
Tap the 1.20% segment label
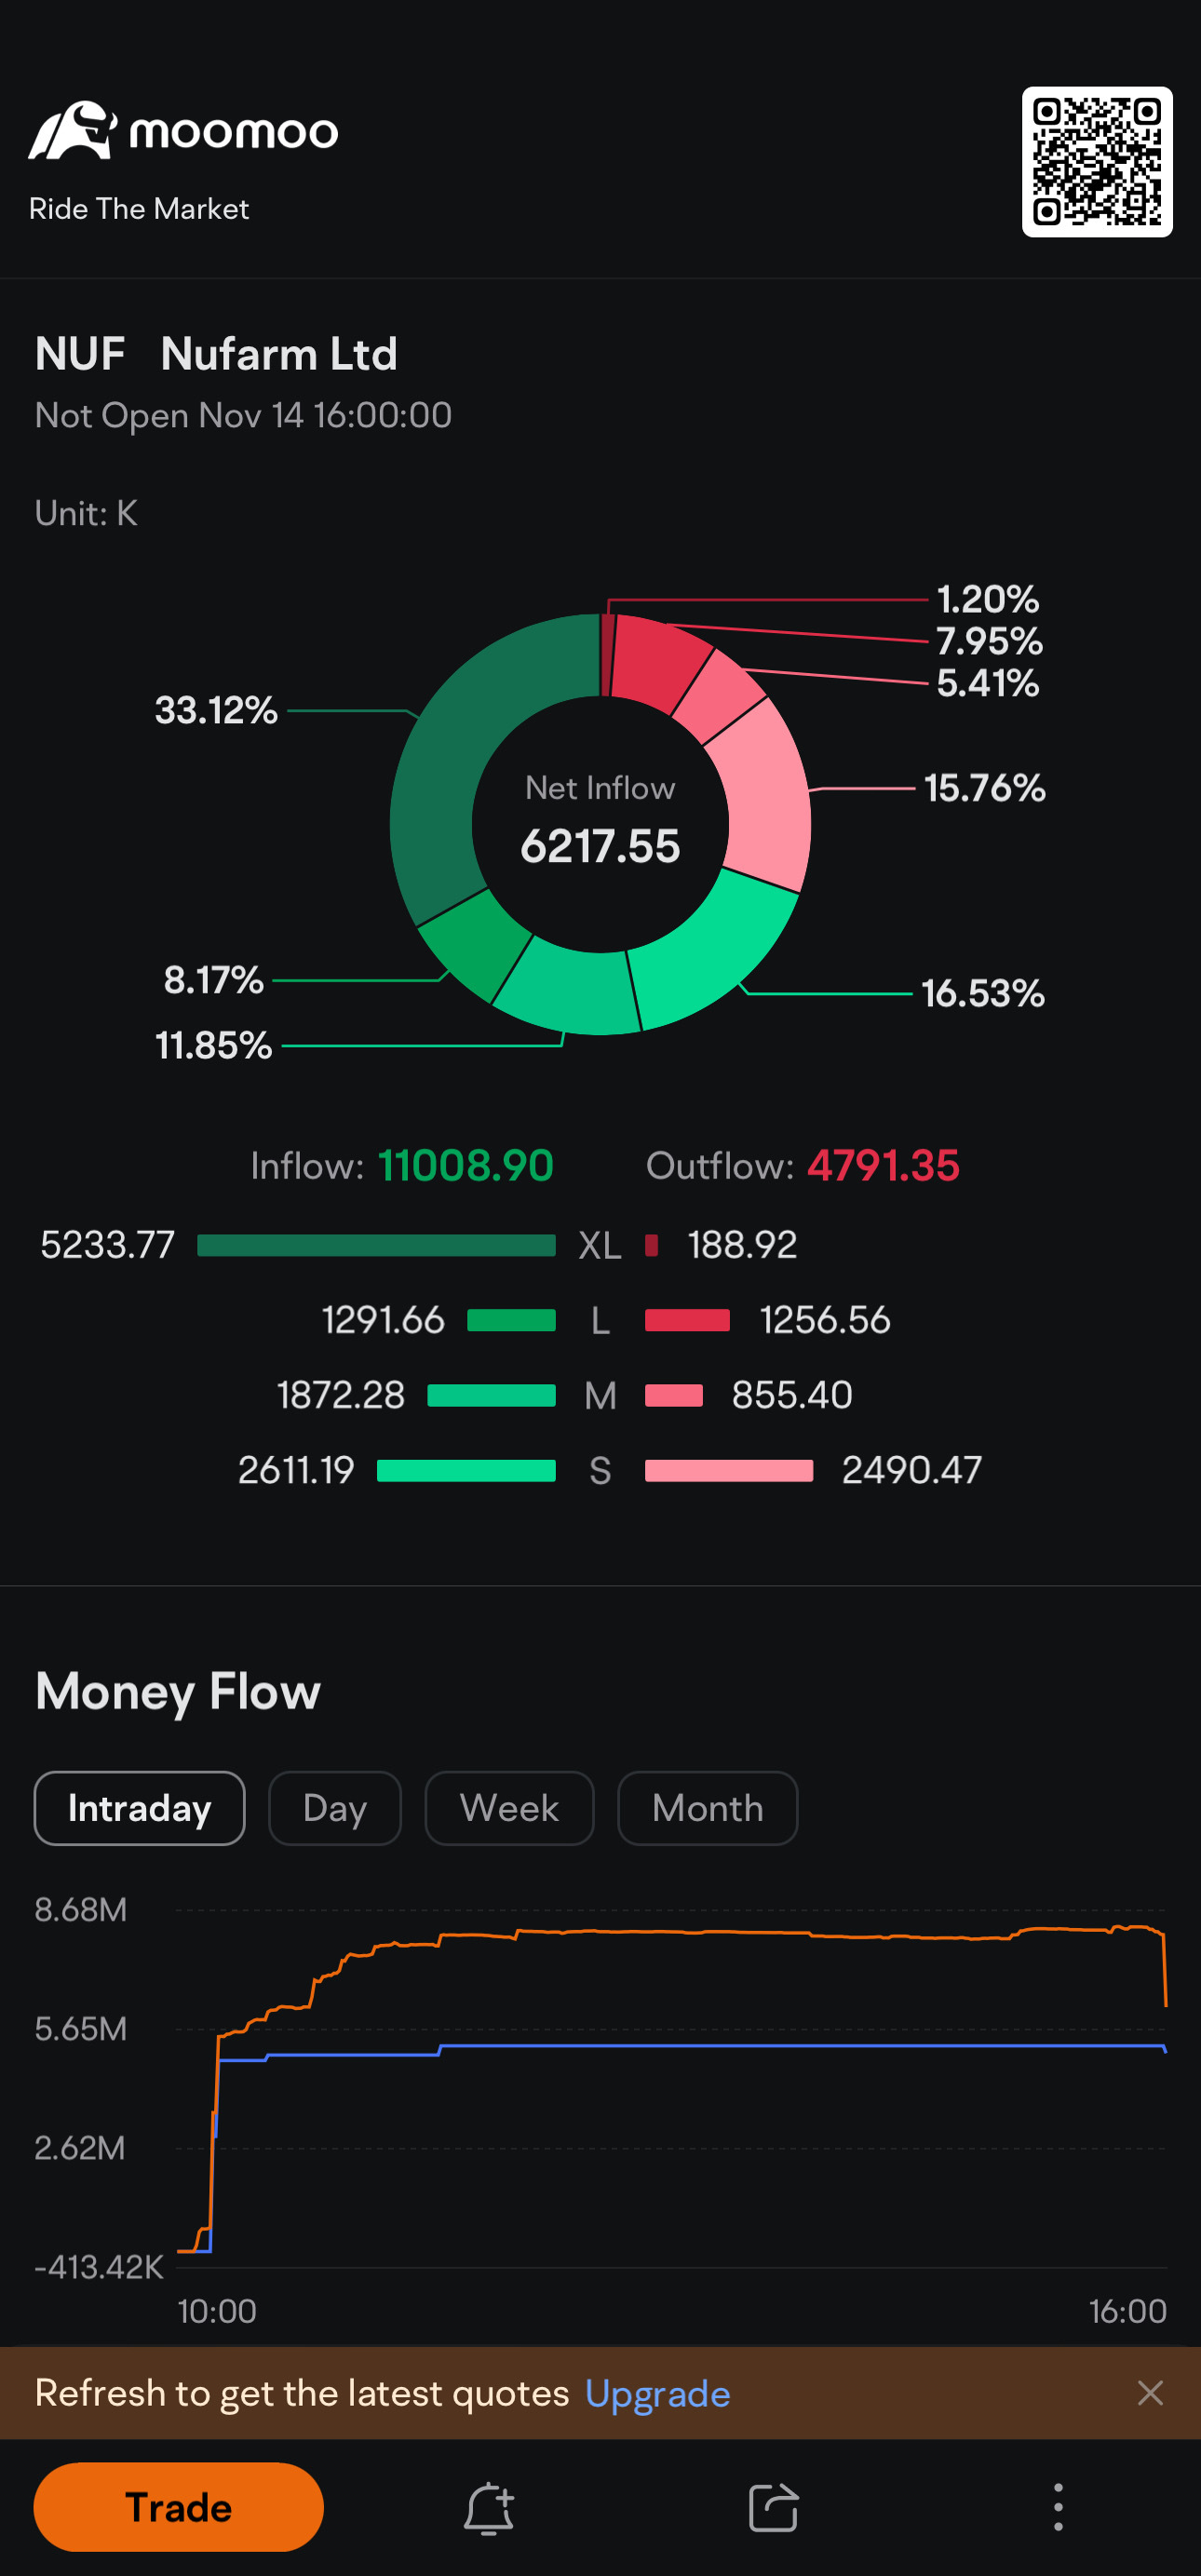pos(987,599)
